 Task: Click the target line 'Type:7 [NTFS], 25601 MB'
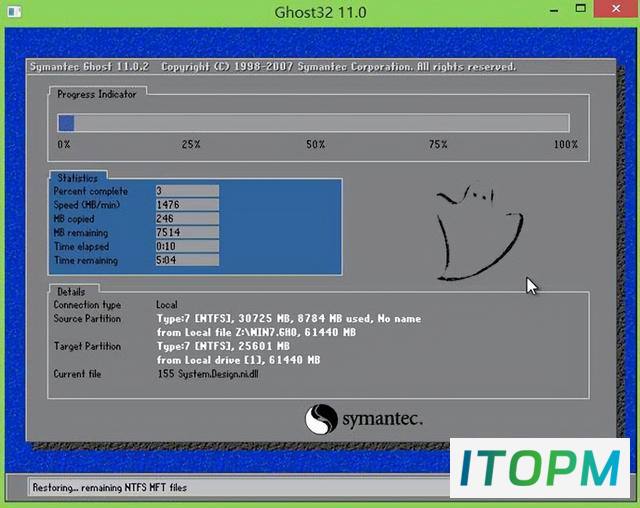223,346
